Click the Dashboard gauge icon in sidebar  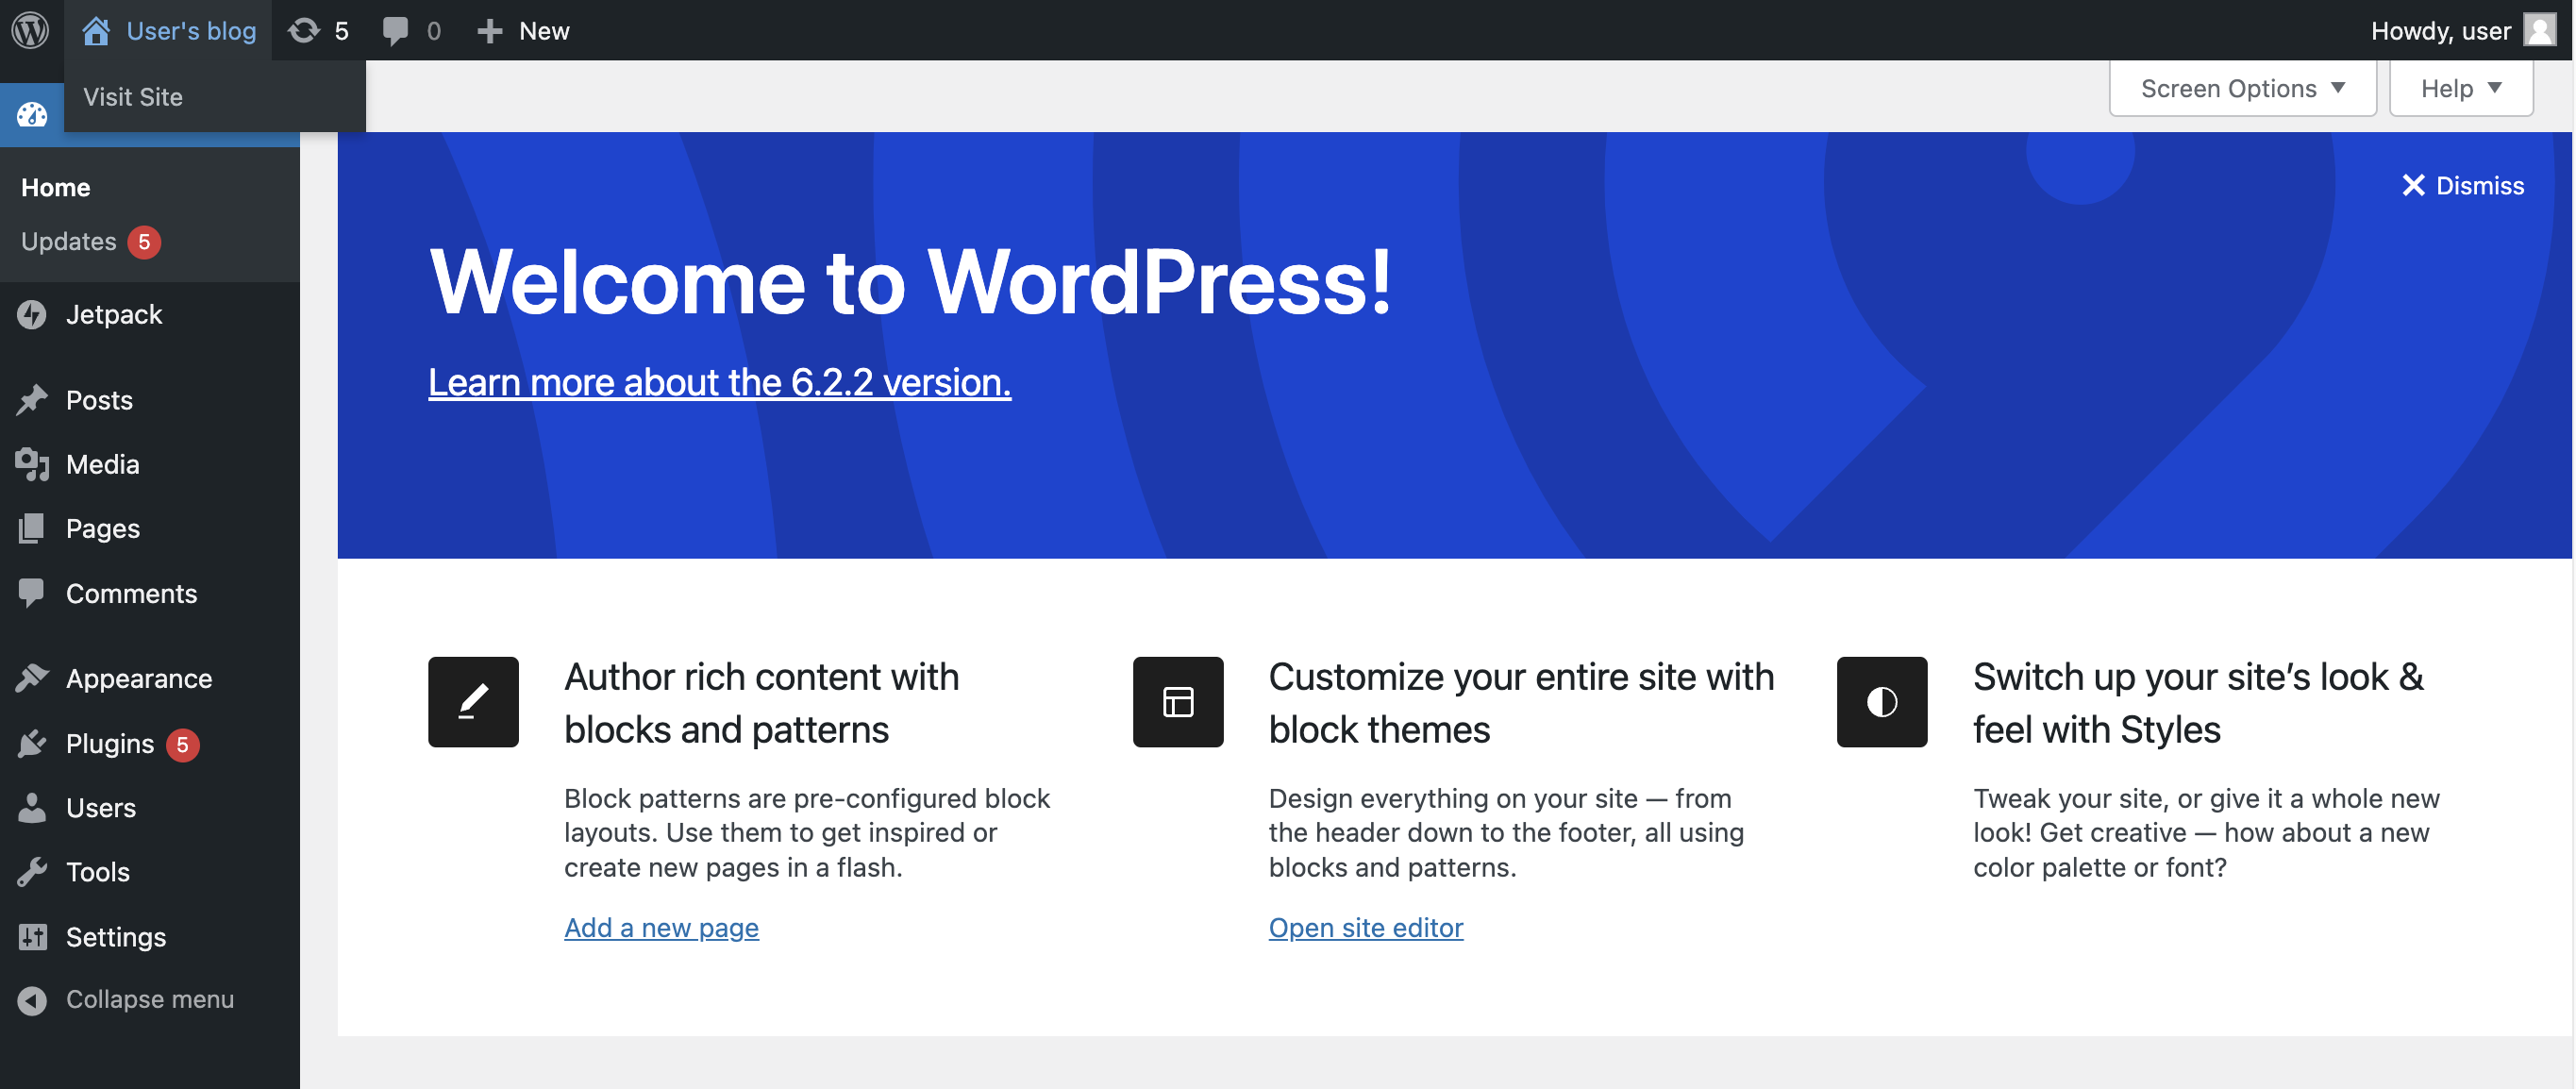tap(32, 115)
